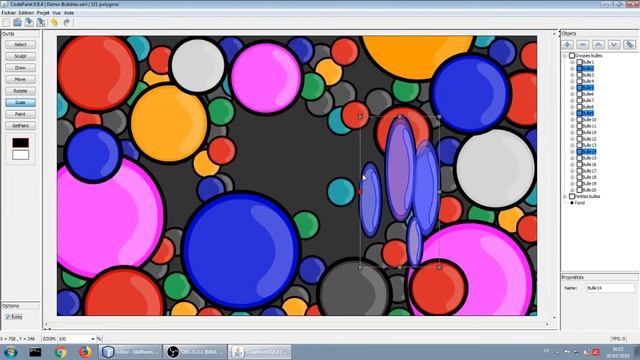The height and width of the screenshot is (360, 640).
Task: Move the object down with the down arrow icon
Action: tap(614, 44)
